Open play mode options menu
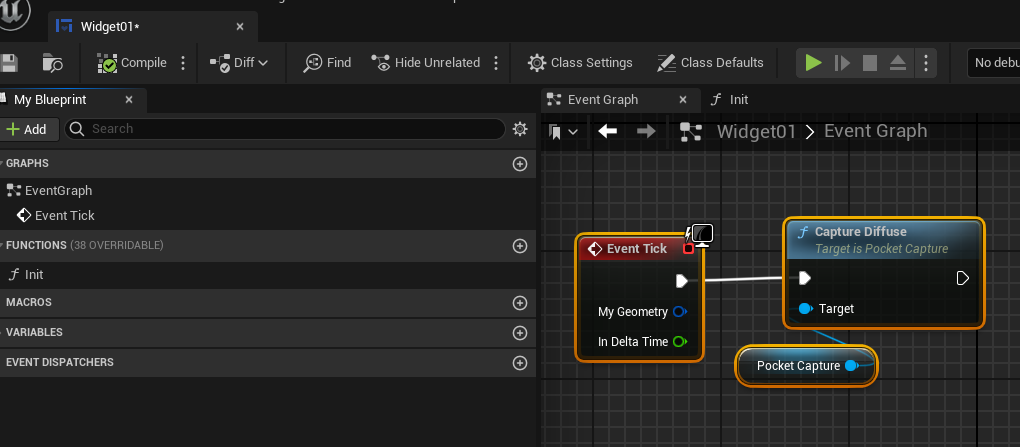 (926, 63)
